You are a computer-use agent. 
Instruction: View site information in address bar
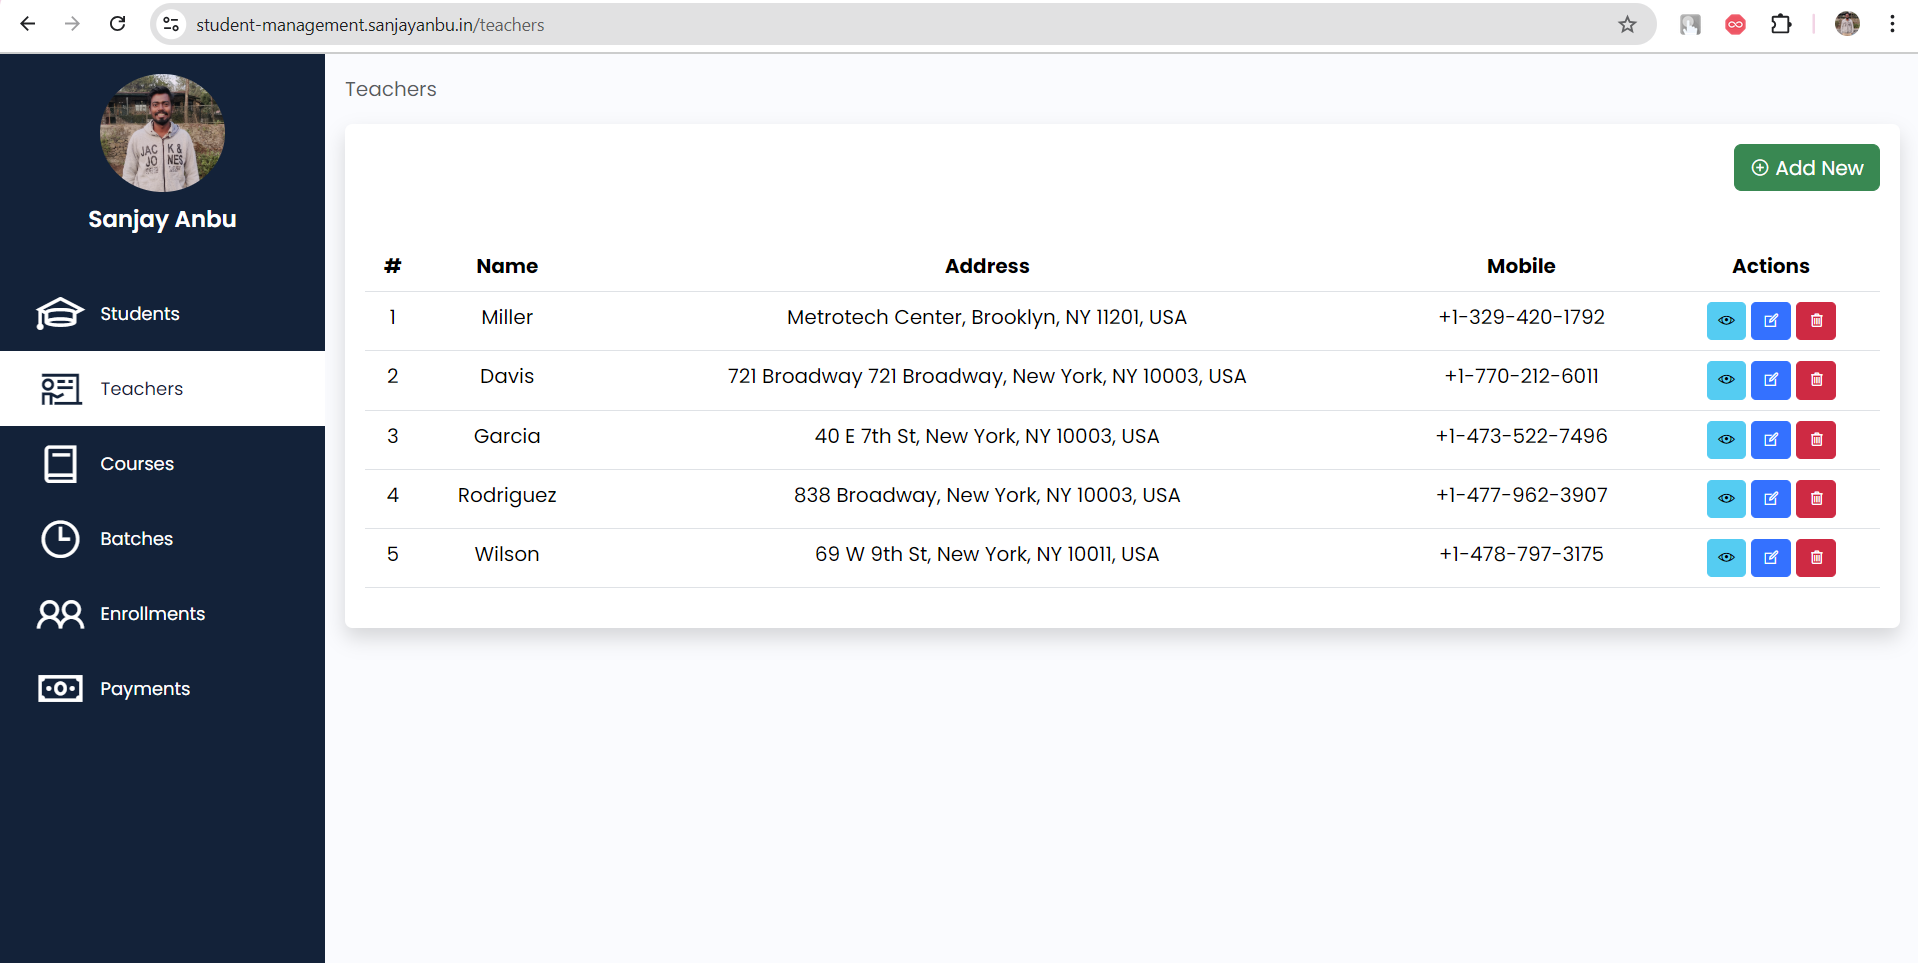click(172, 24)
